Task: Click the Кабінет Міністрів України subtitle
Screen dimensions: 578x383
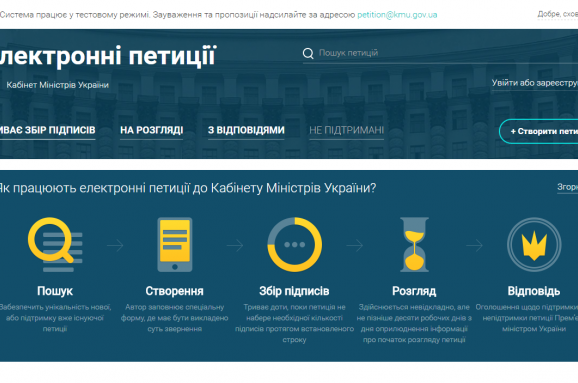Action: [58, 85]
